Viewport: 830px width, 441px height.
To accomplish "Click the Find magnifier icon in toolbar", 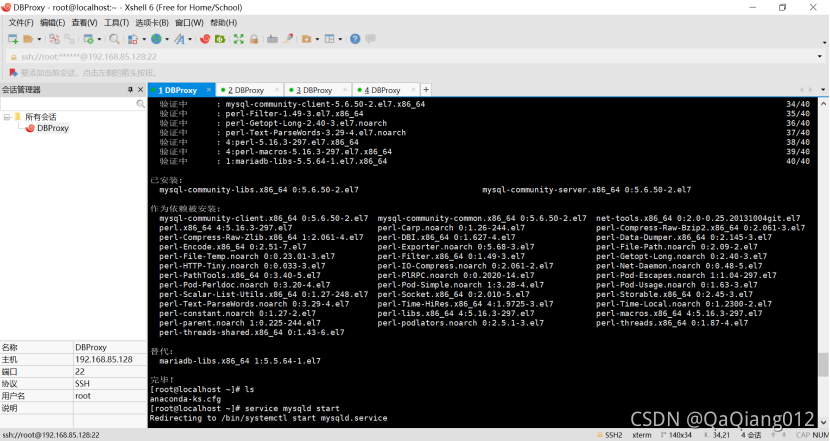I will (x=114, y=39).
